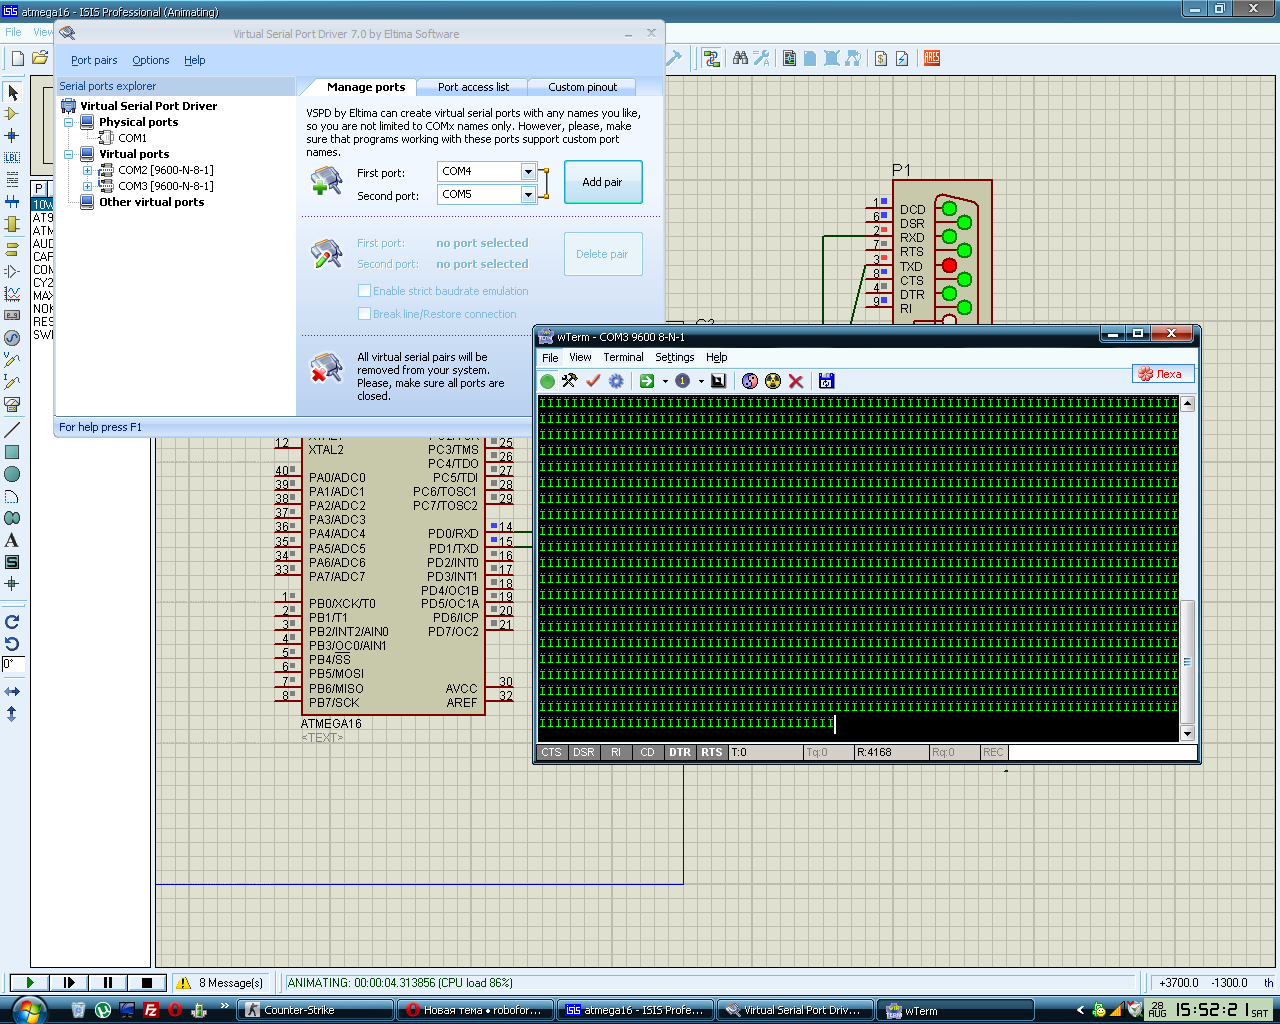Switch to the Port access list tab
1280x1024 pixels.
pos(473,87)
